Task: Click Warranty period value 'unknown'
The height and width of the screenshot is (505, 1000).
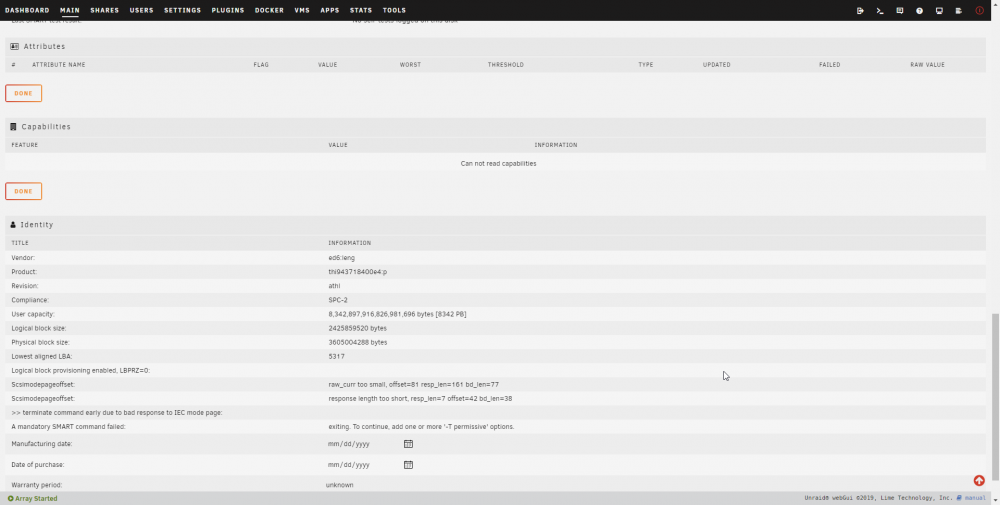Action: (x=339, y=485)
